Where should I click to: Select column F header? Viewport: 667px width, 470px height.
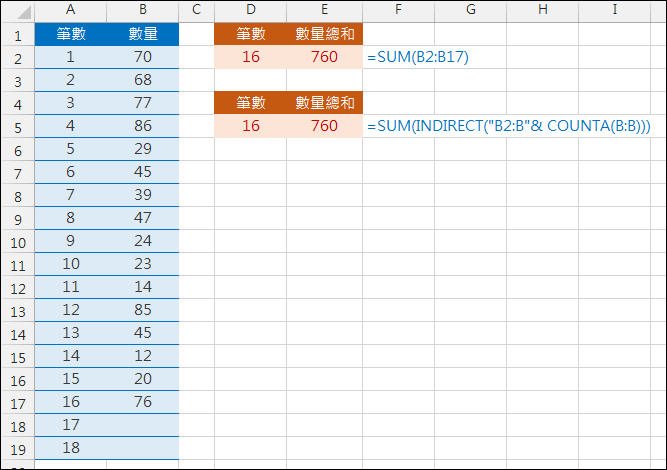coord(399,10)
